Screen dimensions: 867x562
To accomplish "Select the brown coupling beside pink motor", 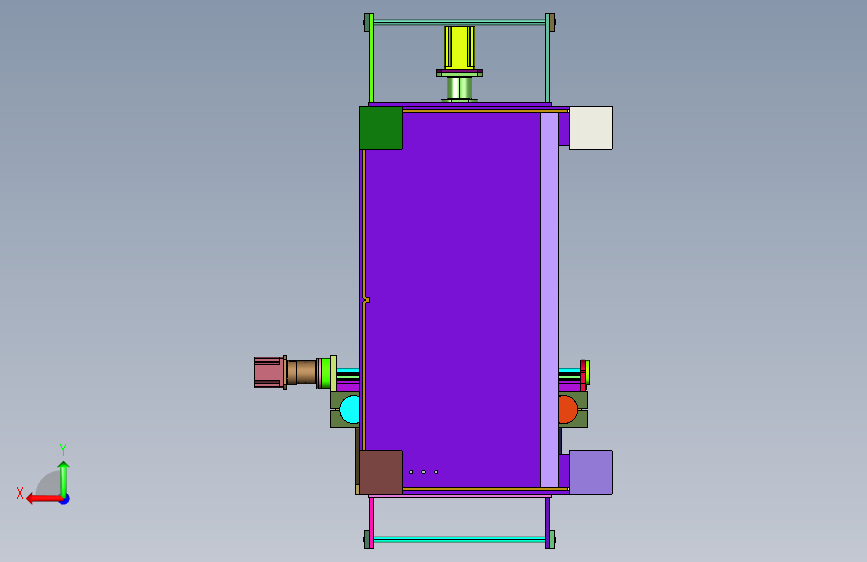I will pyautogui.click(x=302, y=372).
